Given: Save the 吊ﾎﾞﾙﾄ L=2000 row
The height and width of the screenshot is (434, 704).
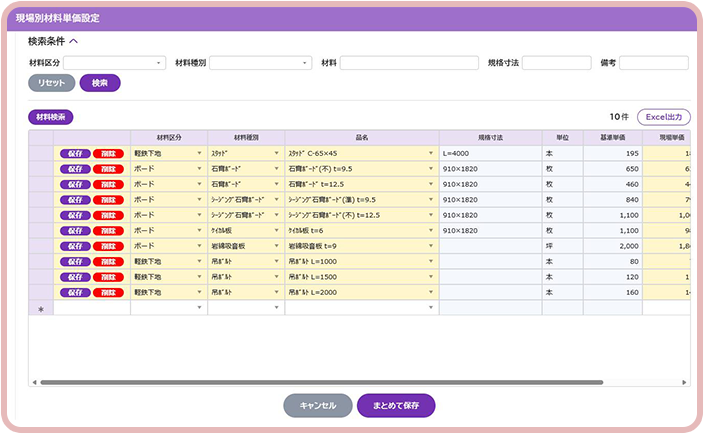Looking at the screenshot, I should [75, 293].
